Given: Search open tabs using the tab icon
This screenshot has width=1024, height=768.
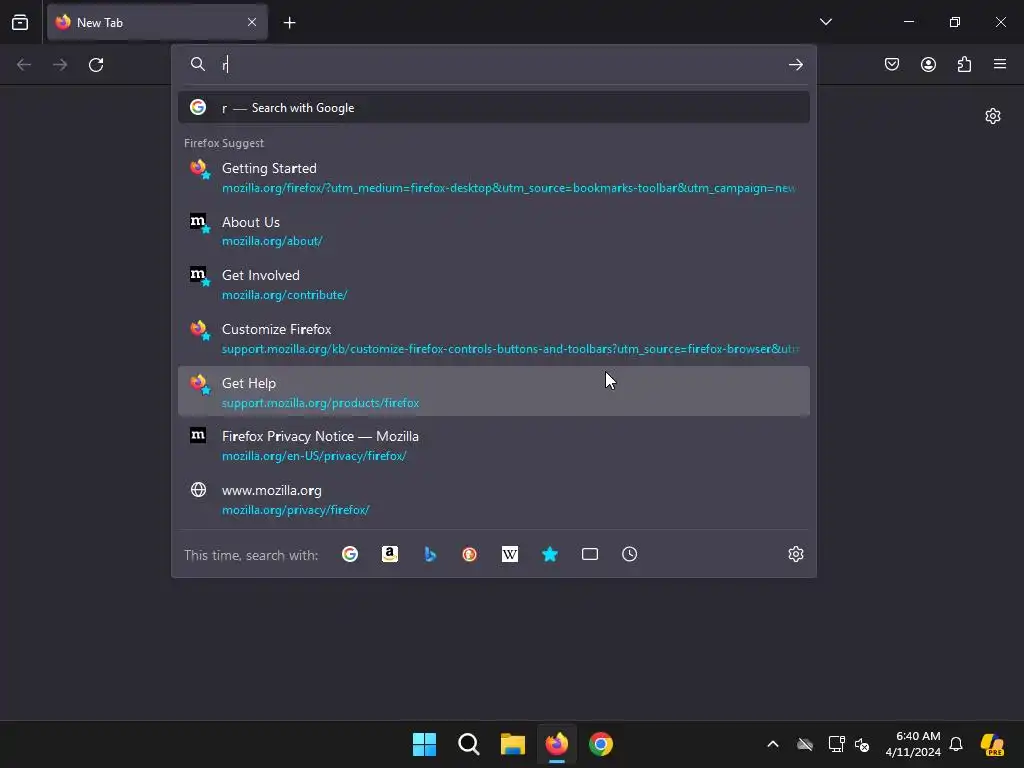Looking at the screenshot, I should pyautogui.click(x=590, y=554).
